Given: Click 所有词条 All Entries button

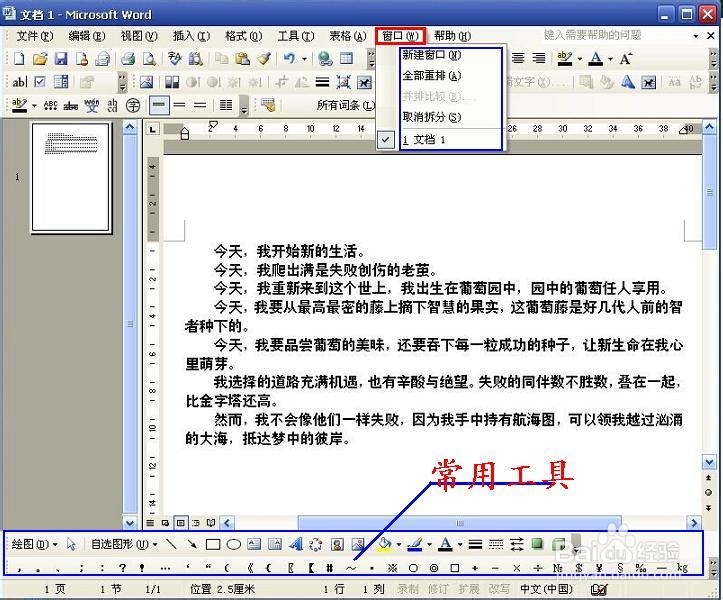Looking at the screenshot, I should point(346,106).
